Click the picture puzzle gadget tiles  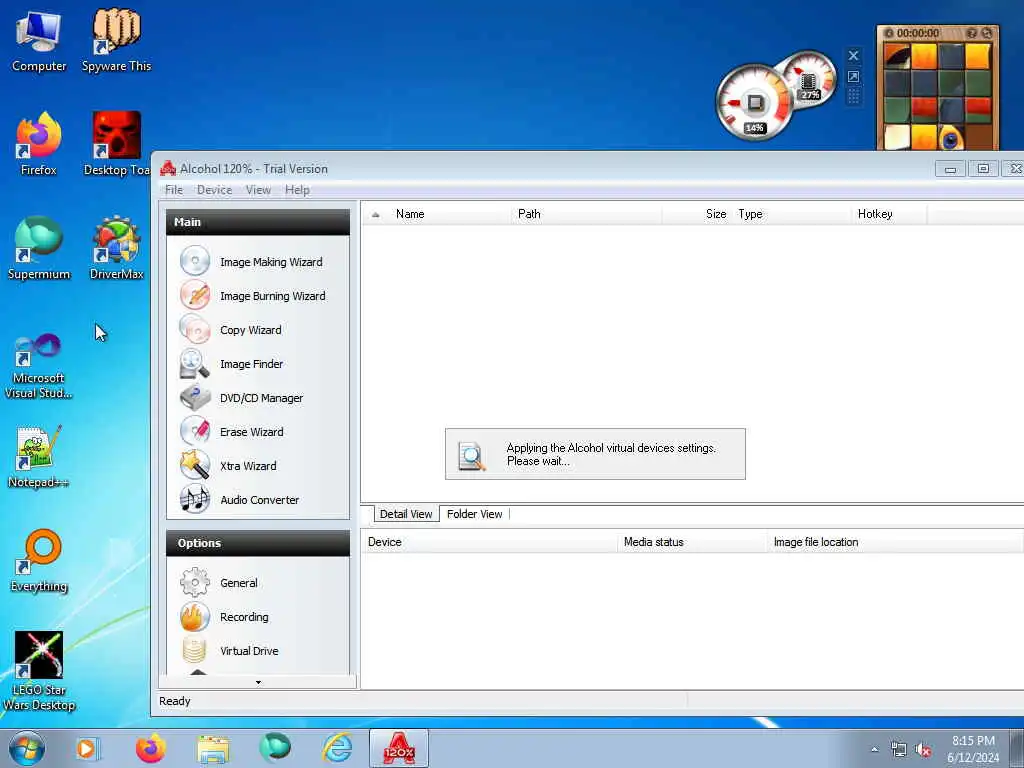pyautogui.click(x=938, y=97)
